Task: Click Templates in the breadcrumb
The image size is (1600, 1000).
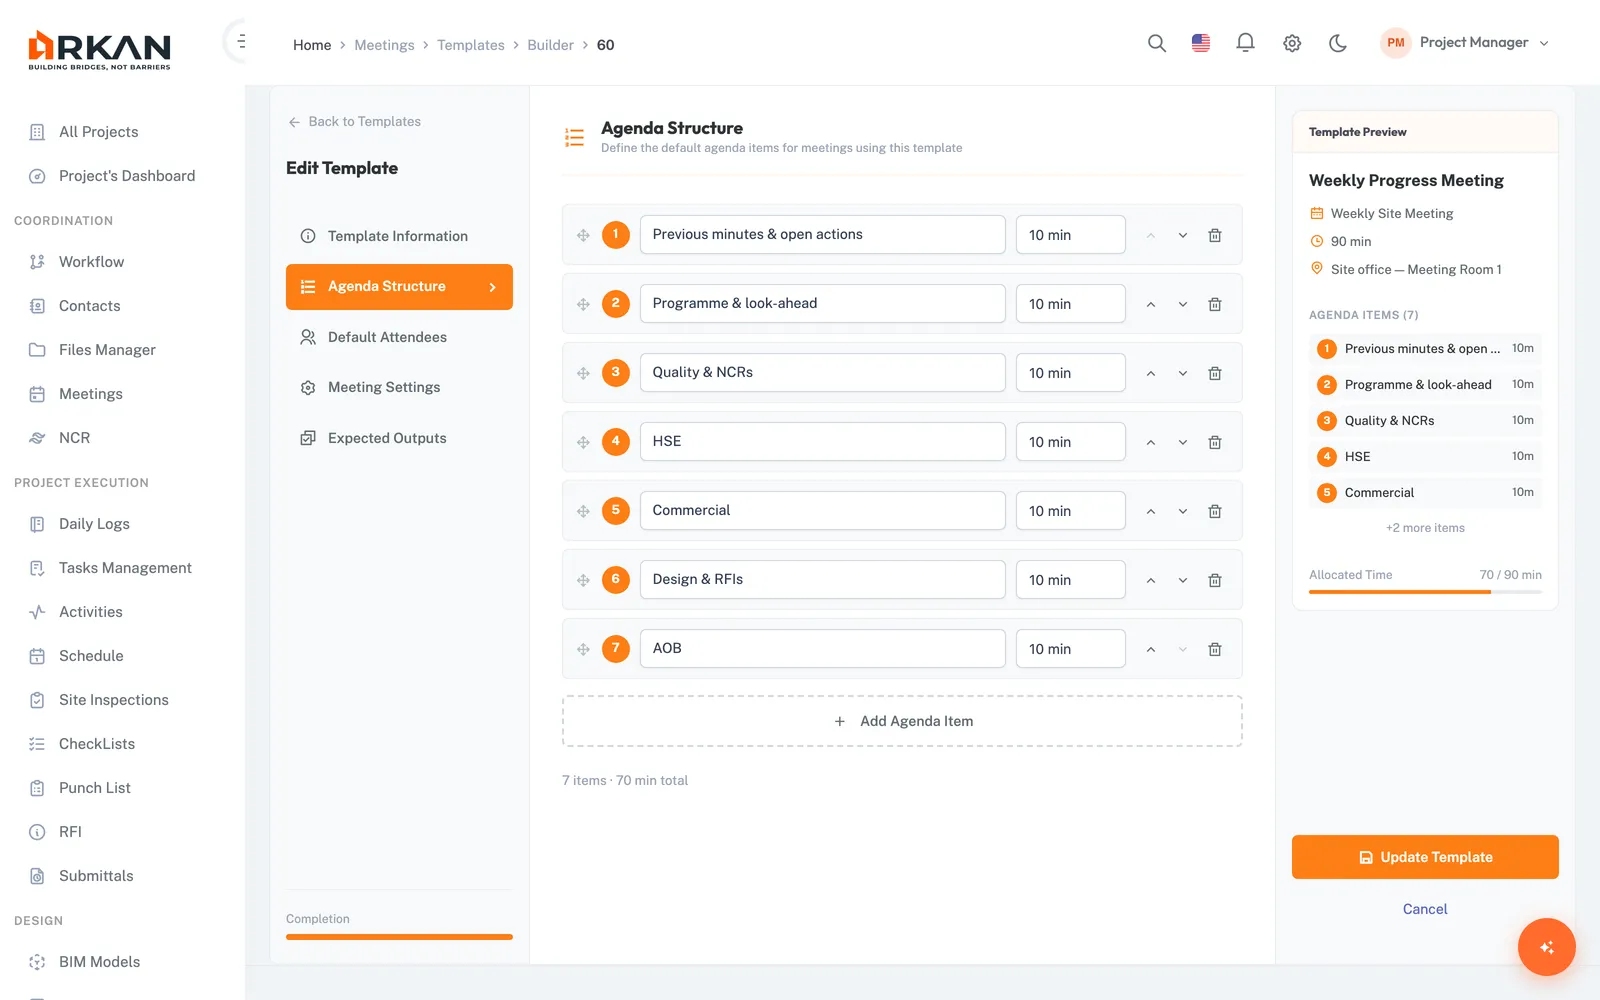Action: (x=470, y=45)
